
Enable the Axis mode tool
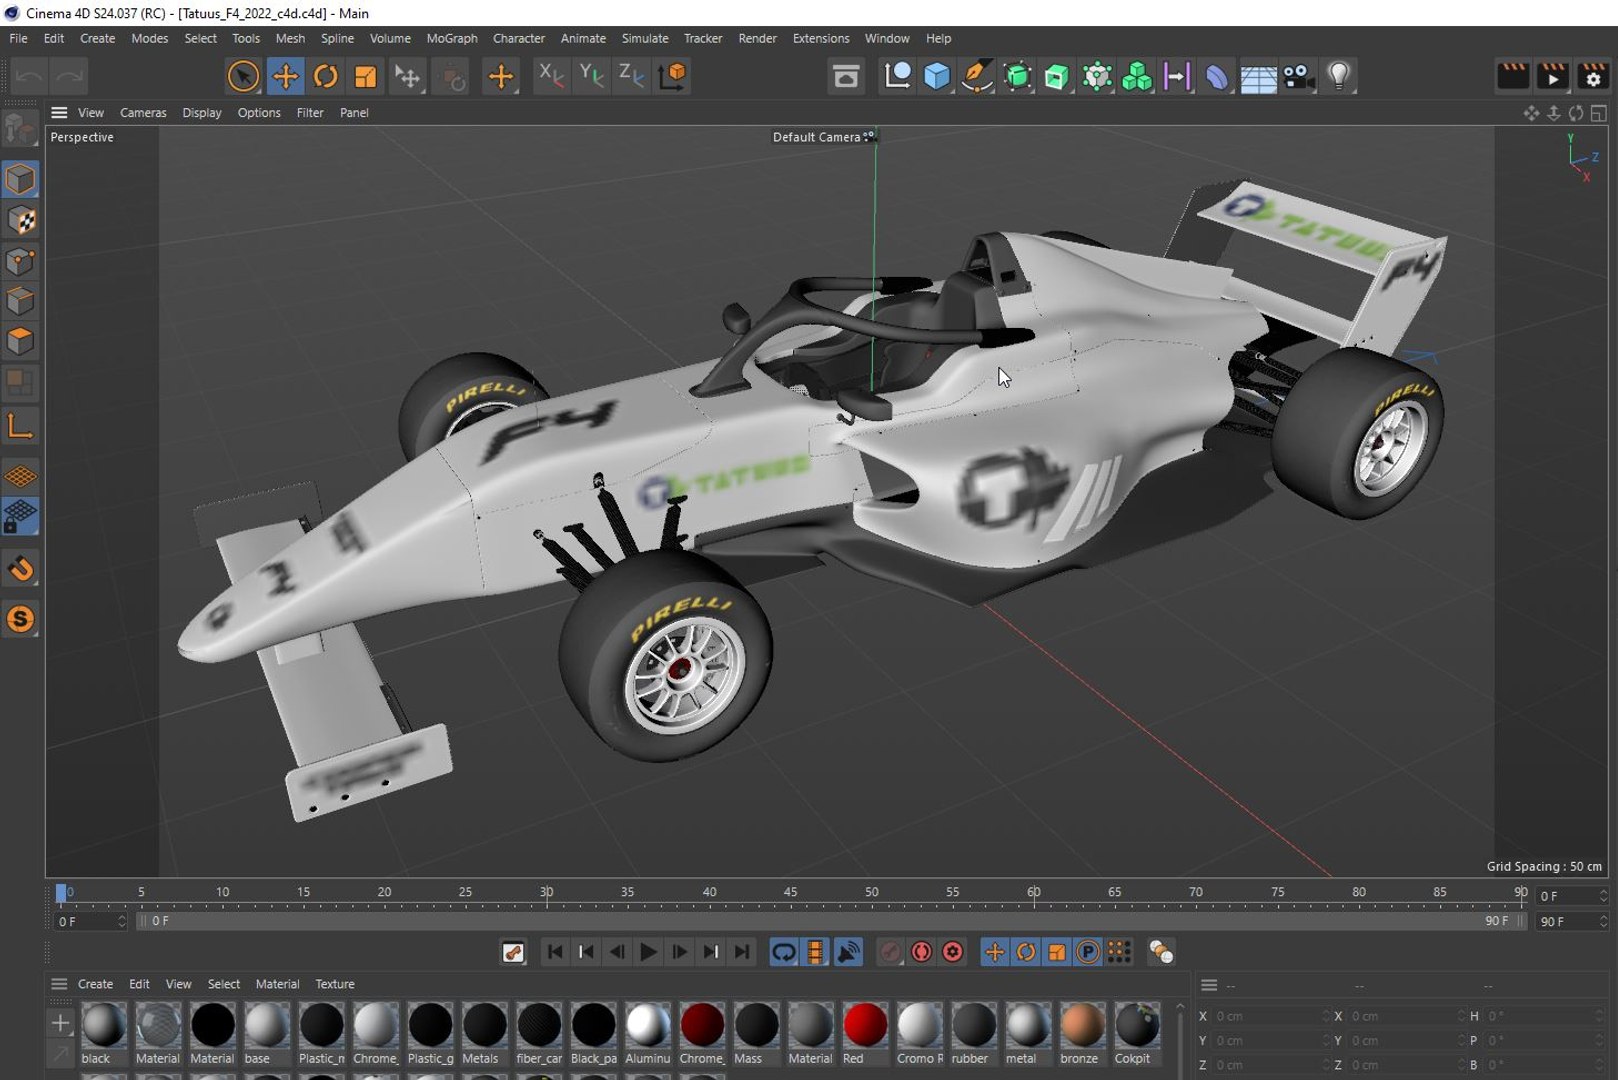[21, 427]
